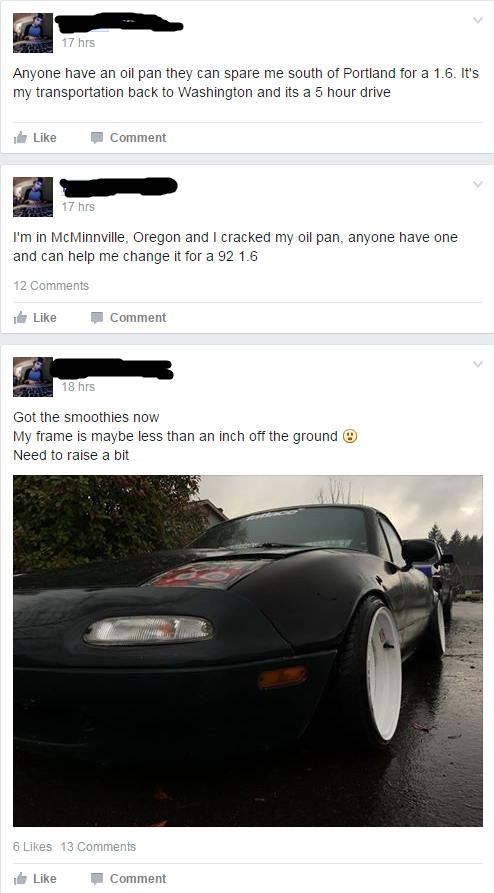494x893 pixels.
Task: Click the profile picture on the McMinnville post
Action: tap(33, 197)
